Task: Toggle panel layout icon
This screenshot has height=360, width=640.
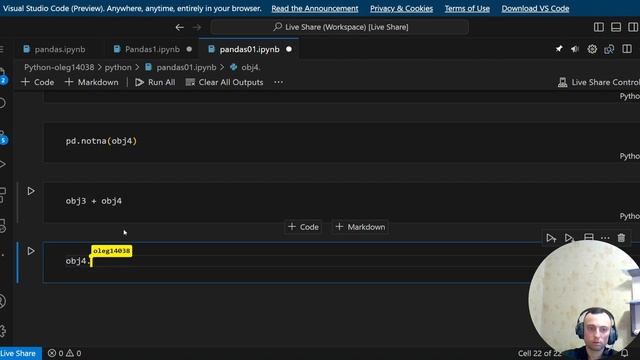Action: pyautogui.click(x=616, y=27)
